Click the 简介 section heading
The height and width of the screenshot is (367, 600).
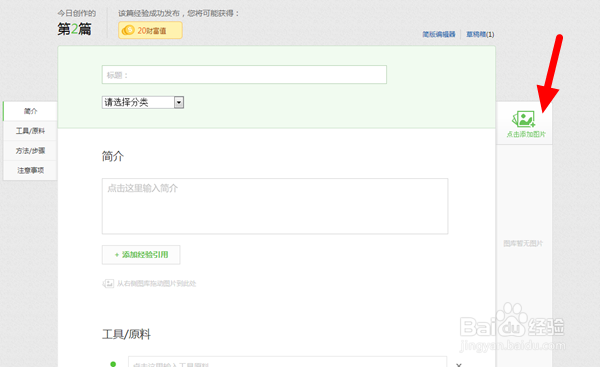click(x=113, y=156)
